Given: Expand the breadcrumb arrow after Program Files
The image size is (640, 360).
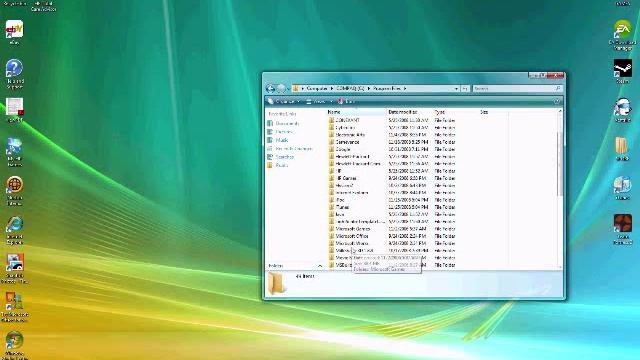Looking at the screenshot, I should coord(405,88).
